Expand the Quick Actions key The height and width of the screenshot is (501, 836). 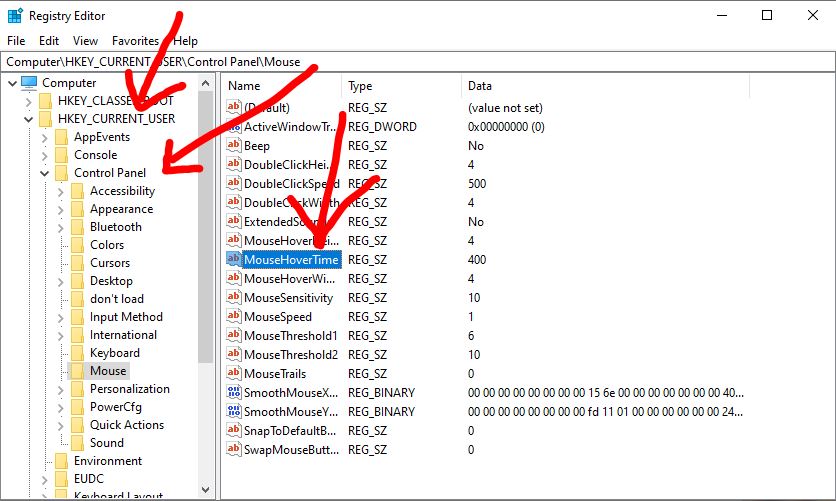pos(60,426)
